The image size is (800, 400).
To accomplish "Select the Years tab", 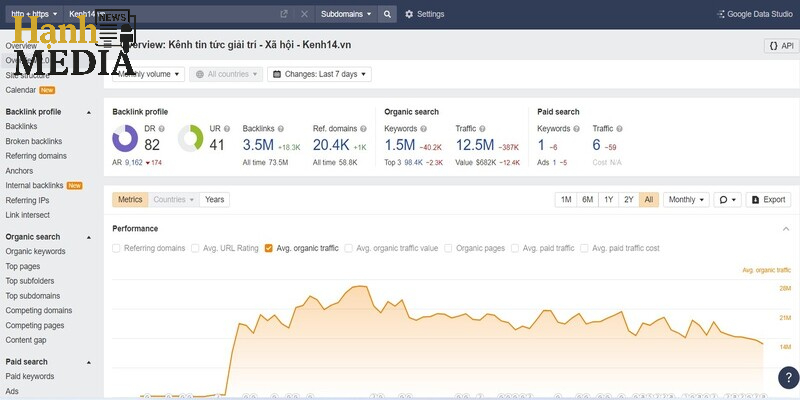I will pyautogui.click(x=214, y=199).
